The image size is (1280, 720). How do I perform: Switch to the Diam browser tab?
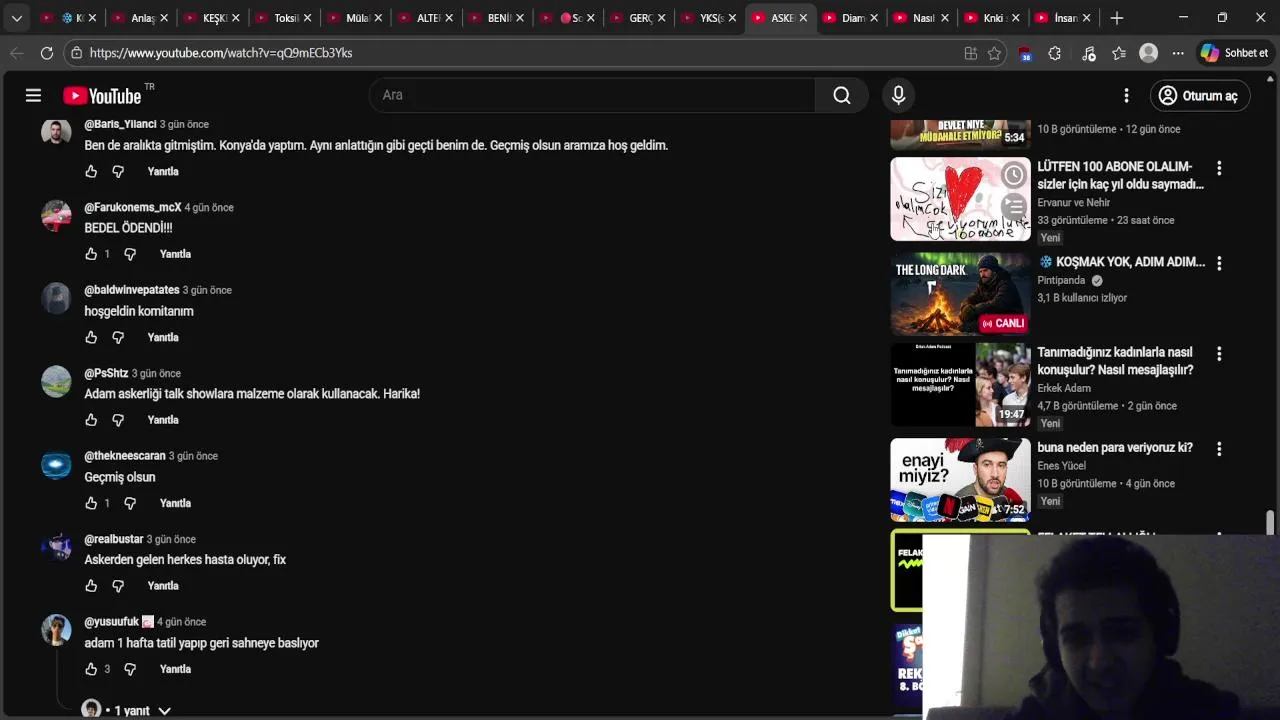coord(852,18)
